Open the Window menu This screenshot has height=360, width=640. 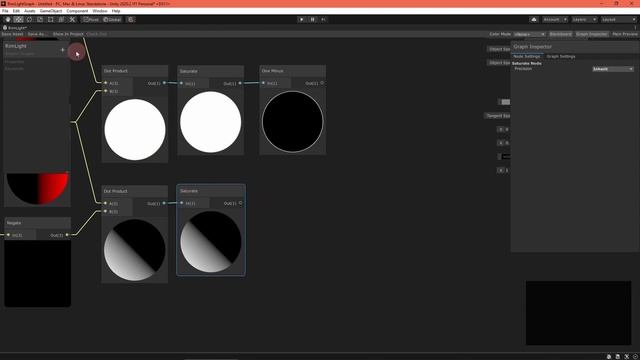coord(100,11)
